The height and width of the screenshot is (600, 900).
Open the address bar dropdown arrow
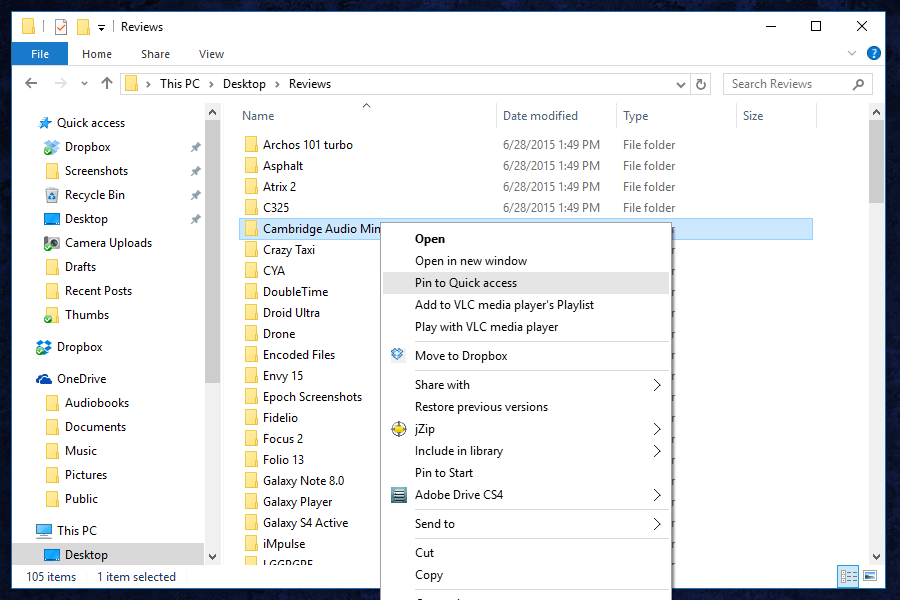click(x=681, y=83)
